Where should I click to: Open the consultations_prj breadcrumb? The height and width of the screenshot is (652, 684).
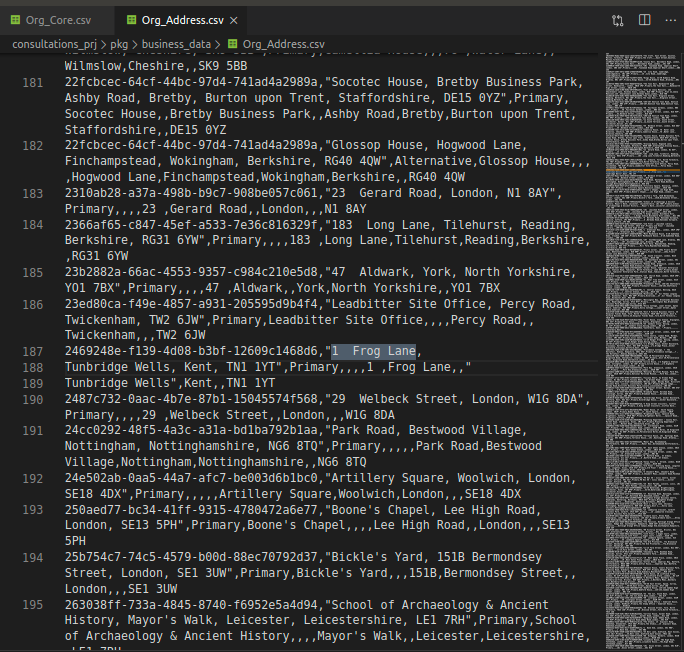pos(54,44)
